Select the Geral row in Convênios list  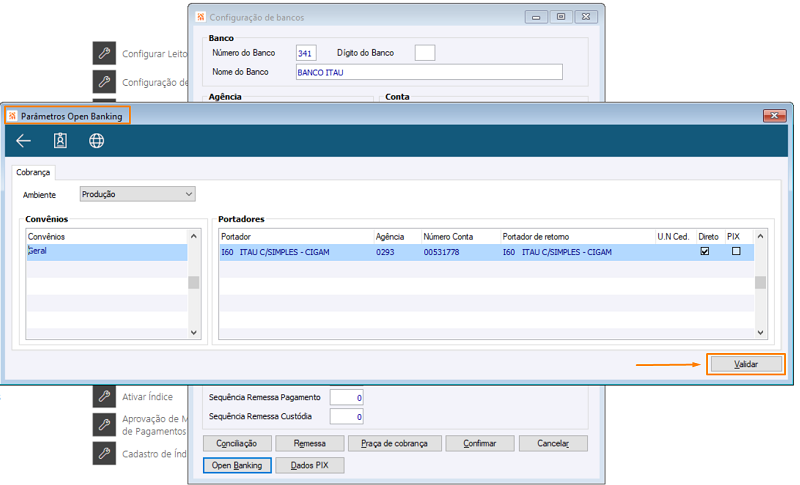pyautogui.click(x=107, y=251)
